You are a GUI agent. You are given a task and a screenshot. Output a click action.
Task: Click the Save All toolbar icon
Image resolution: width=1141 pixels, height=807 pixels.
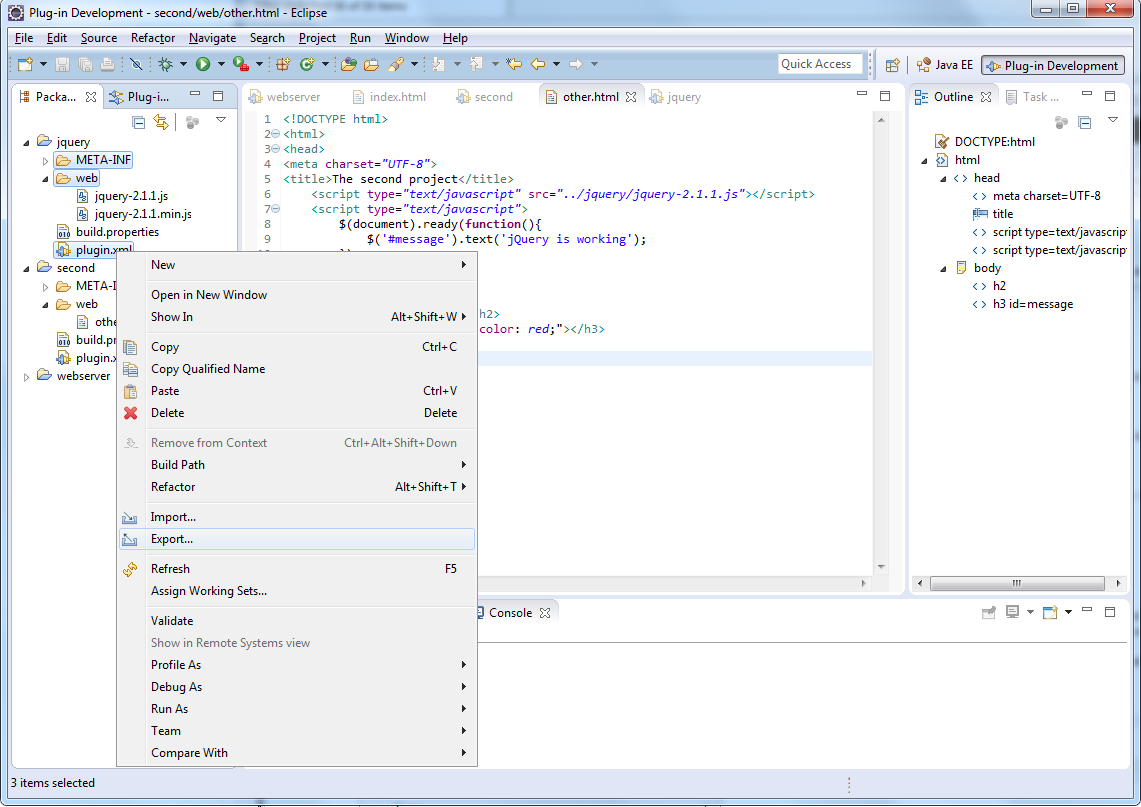[85, 64]
